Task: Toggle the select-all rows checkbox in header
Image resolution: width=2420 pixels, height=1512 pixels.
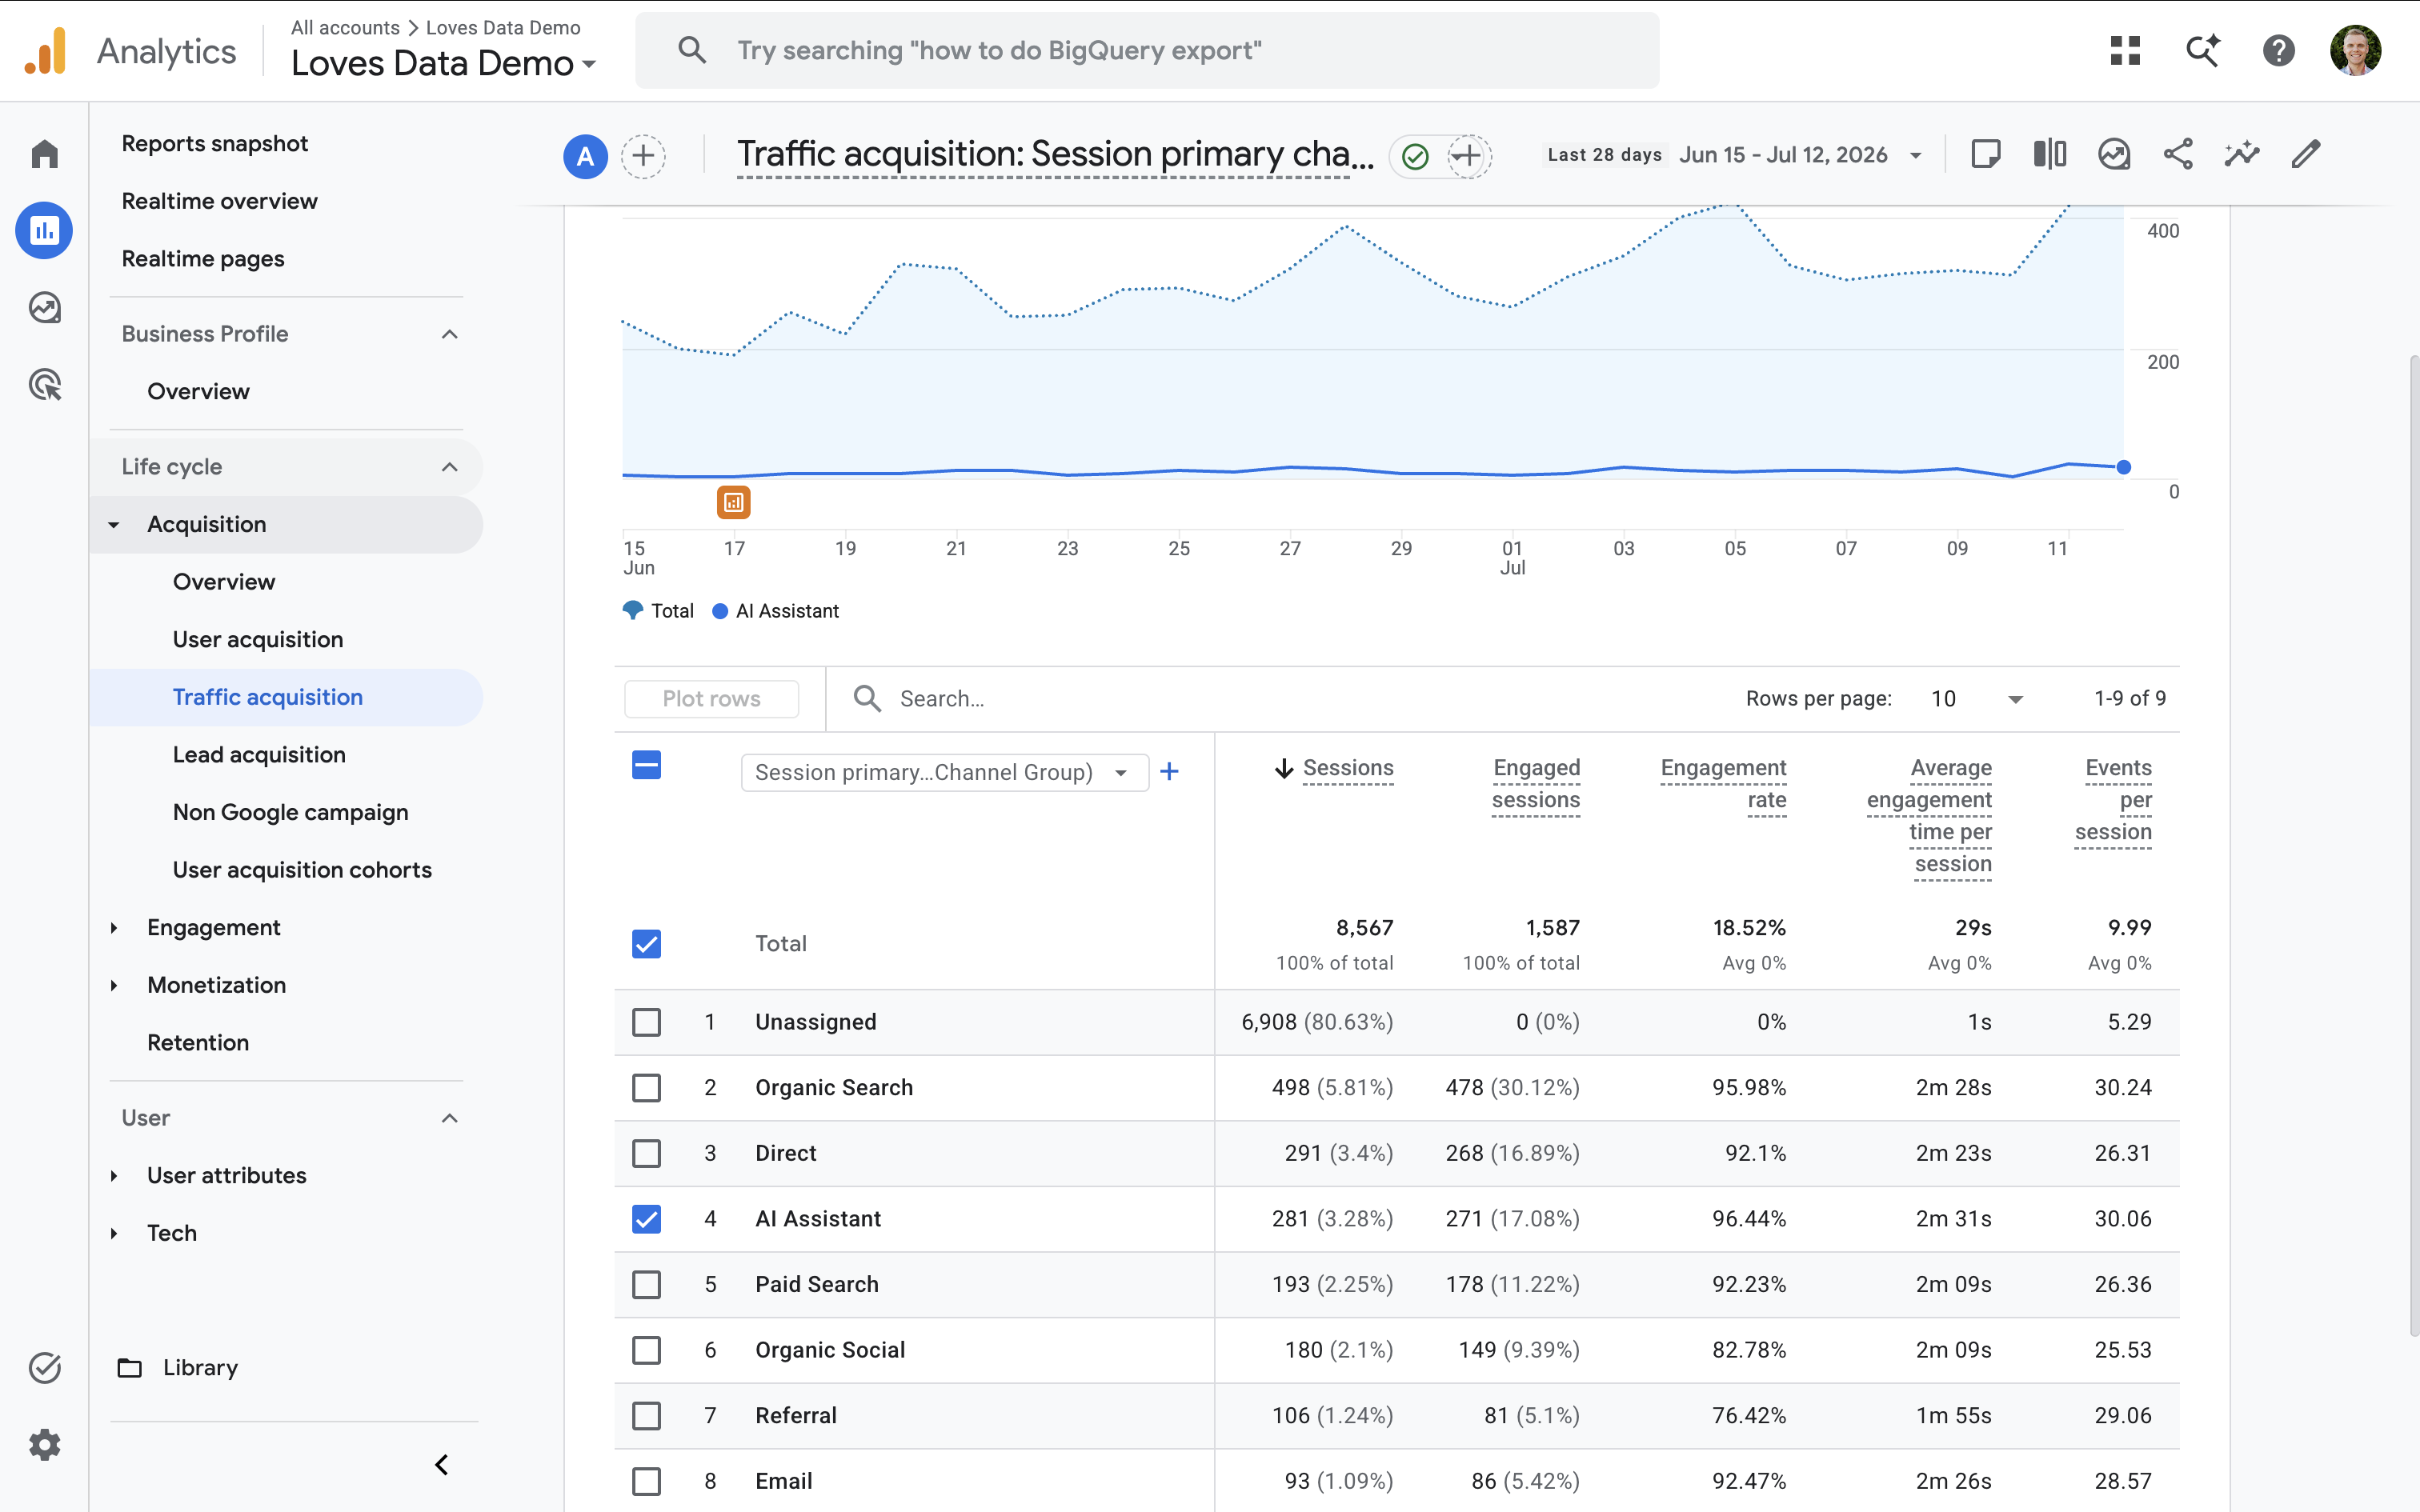Action: tap(647, 765)
